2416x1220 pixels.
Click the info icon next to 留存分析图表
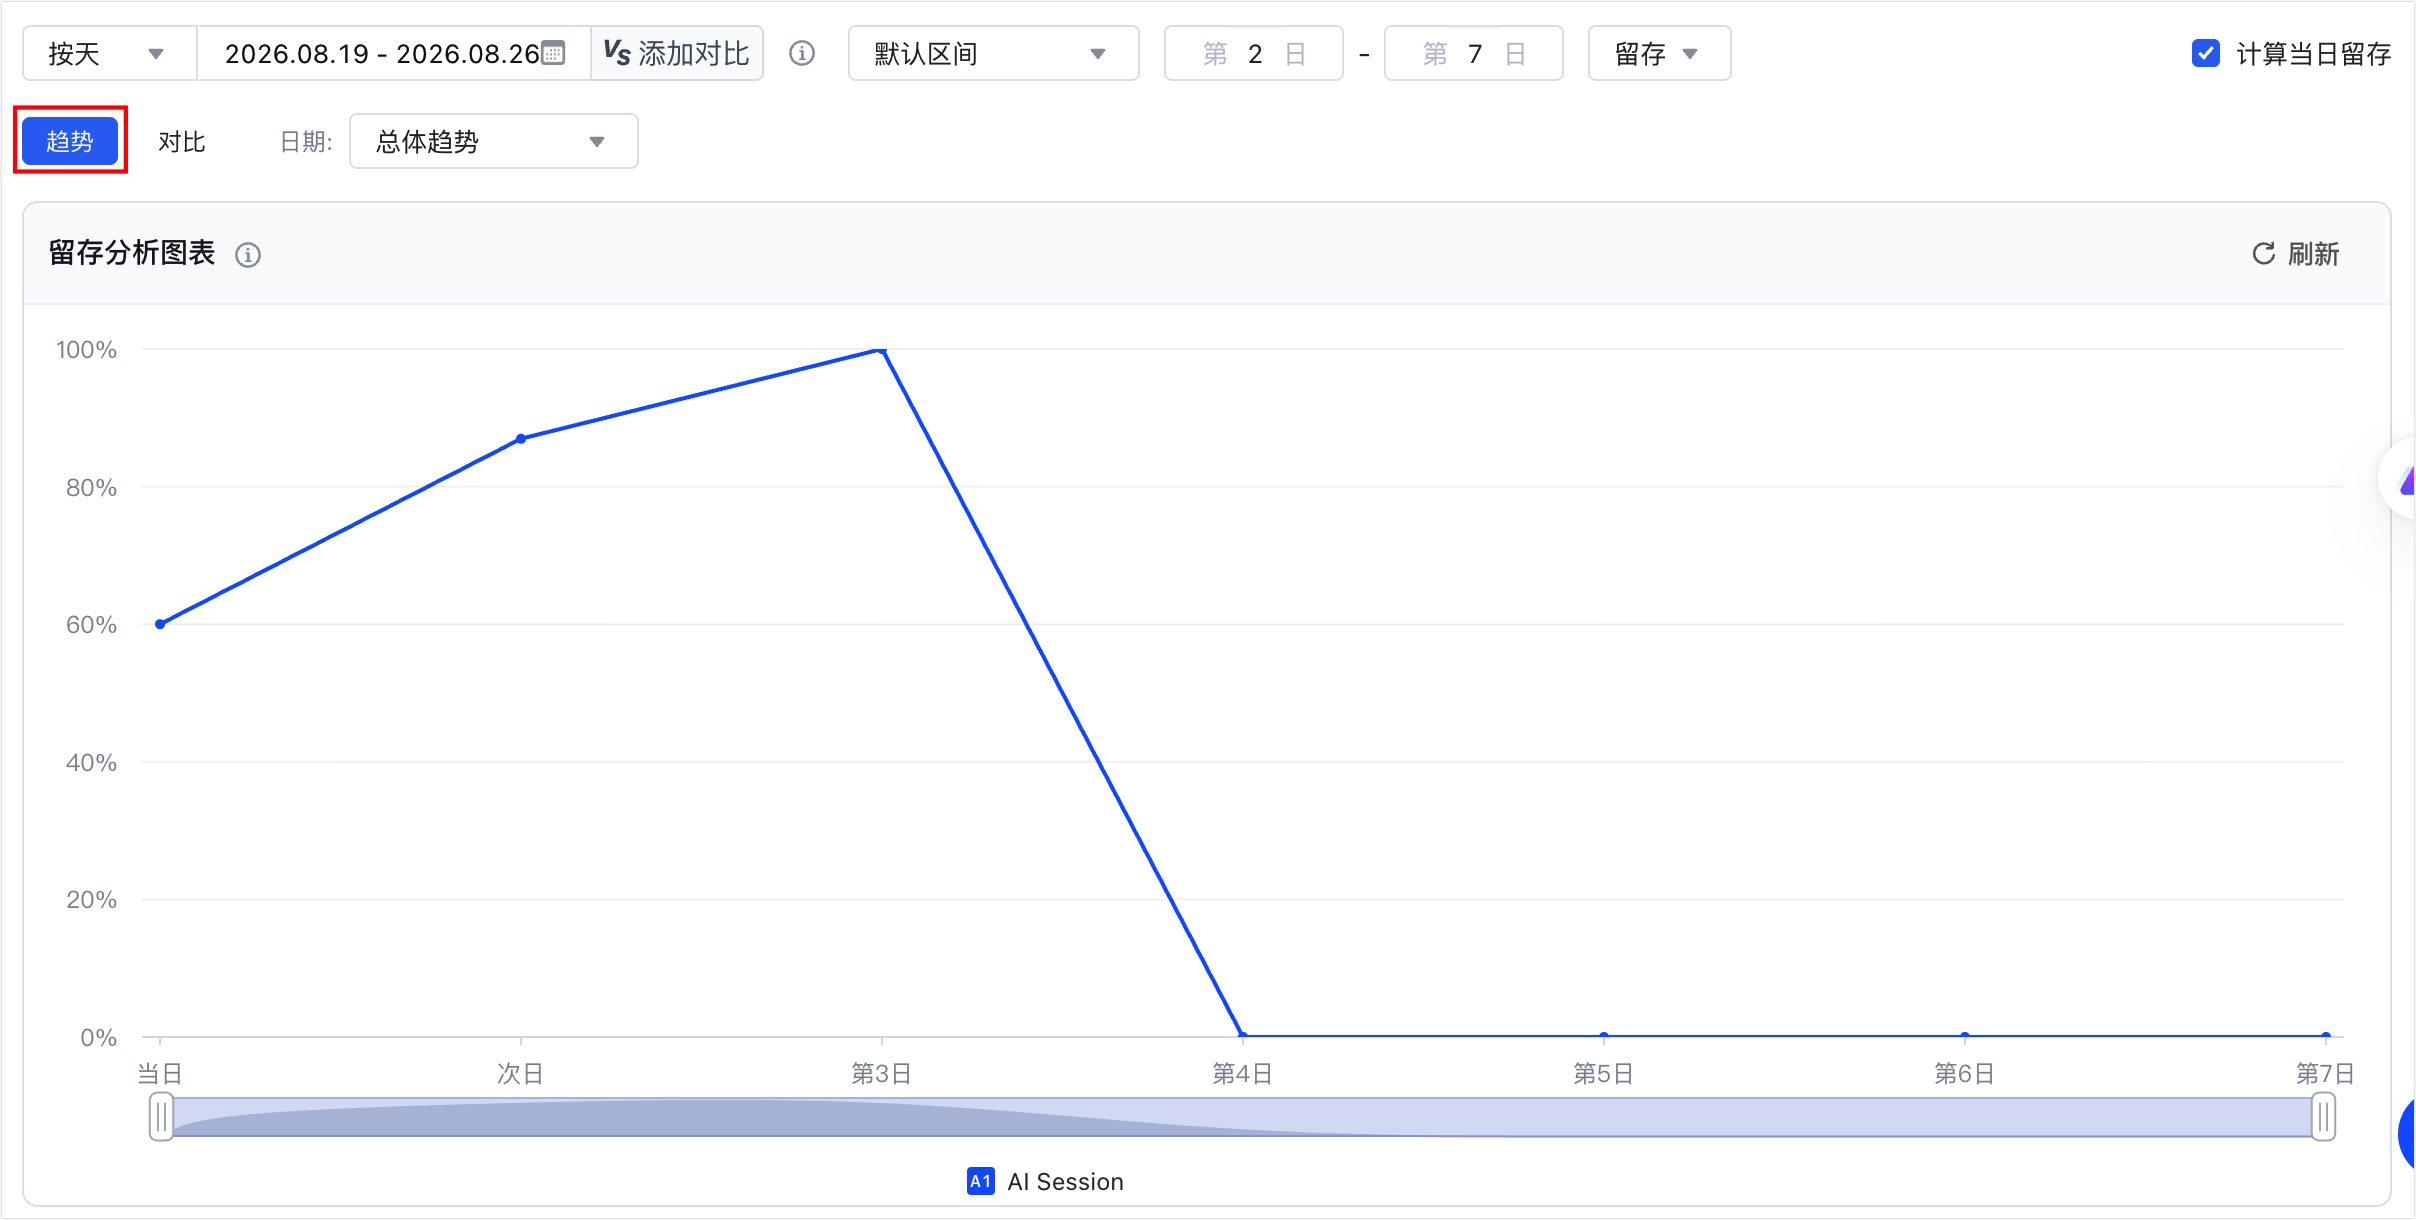(248, 255)
